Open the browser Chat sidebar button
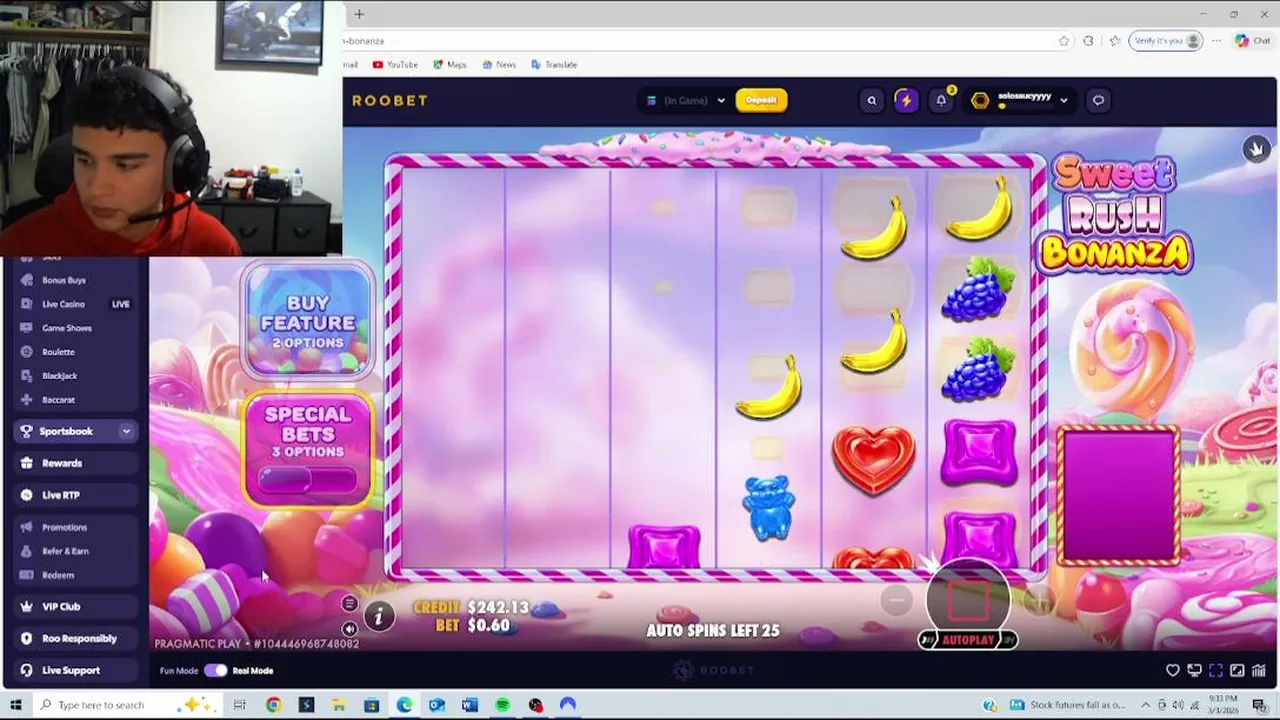 tap(1253, 41)
